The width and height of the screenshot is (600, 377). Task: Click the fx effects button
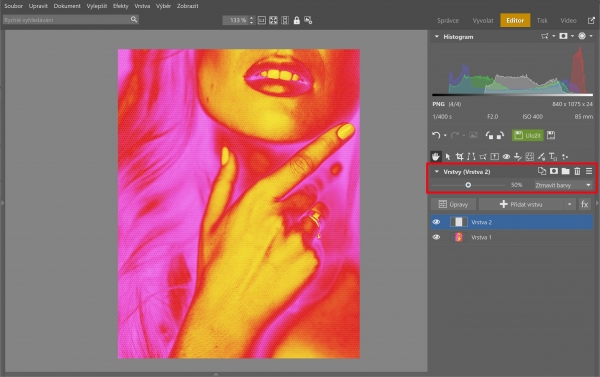(585, 204)
